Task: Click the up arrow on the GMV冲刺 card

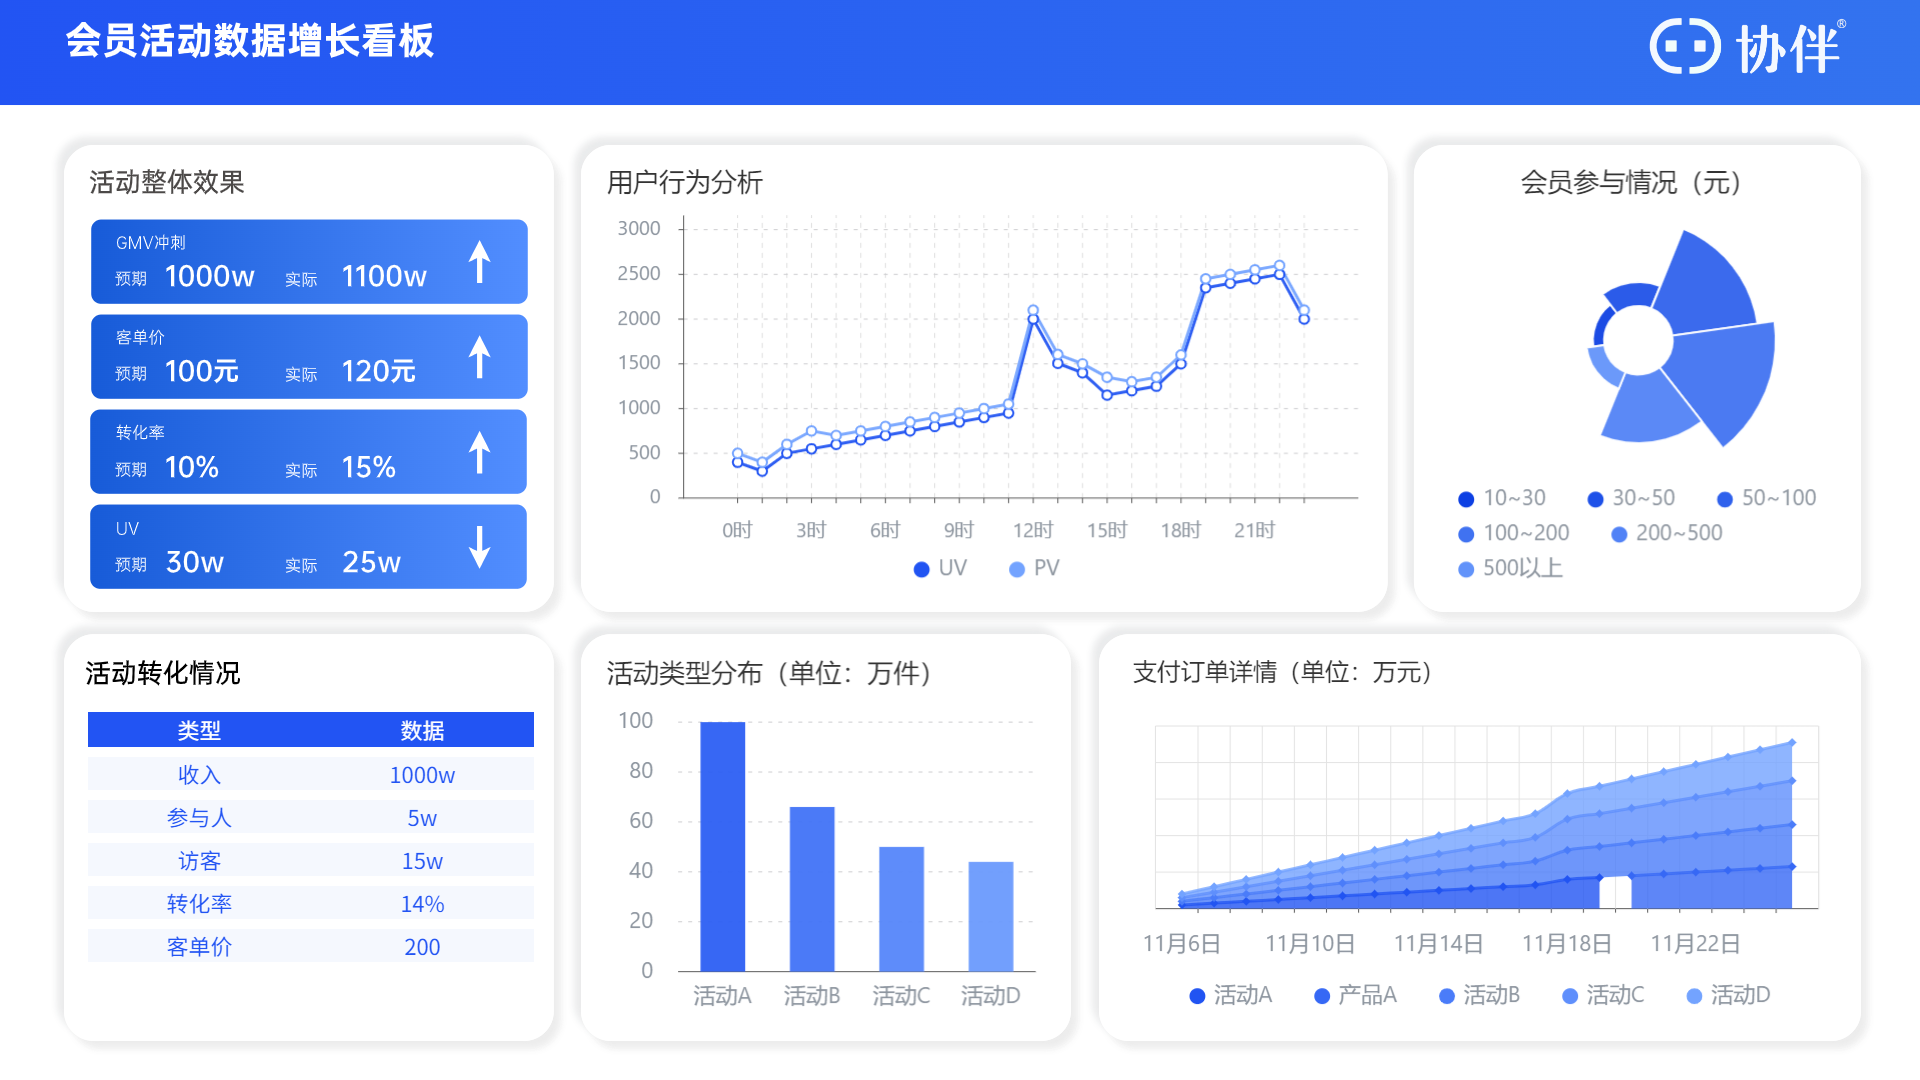Action: click(x=480, y=262)
